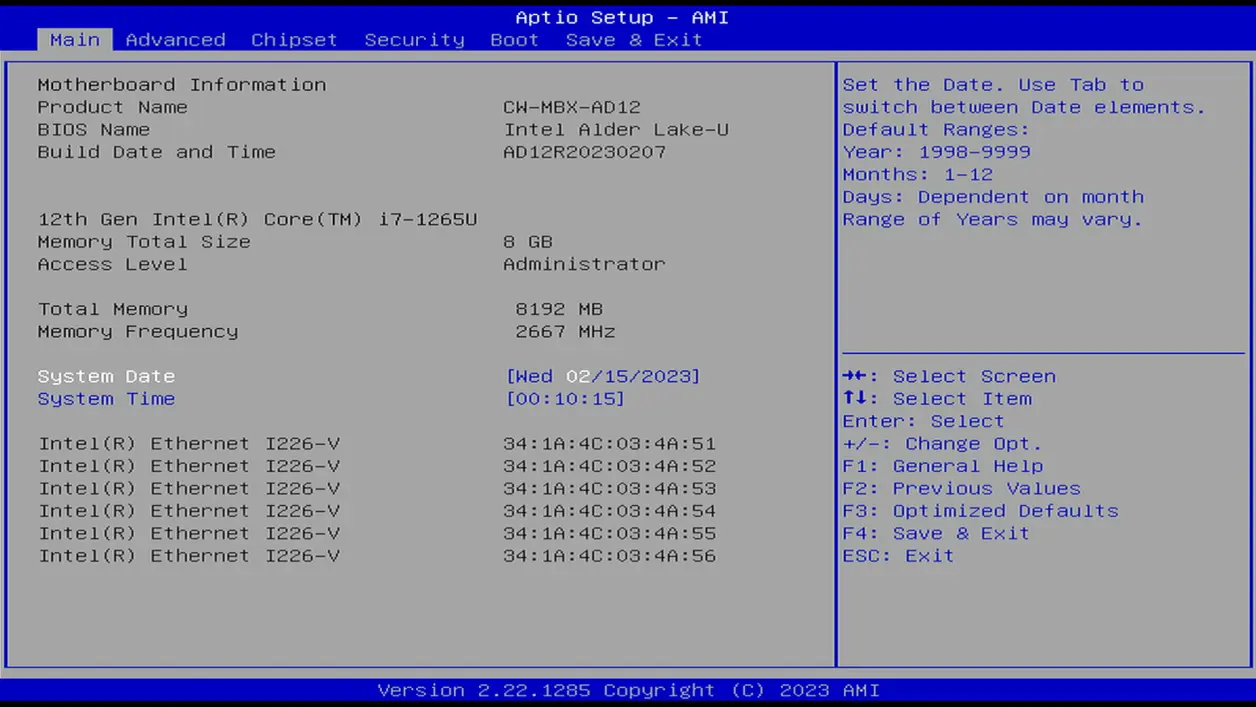Switch to the Main tab
Viewport: 1256px width, 707px height.
(x=75, y=40)
